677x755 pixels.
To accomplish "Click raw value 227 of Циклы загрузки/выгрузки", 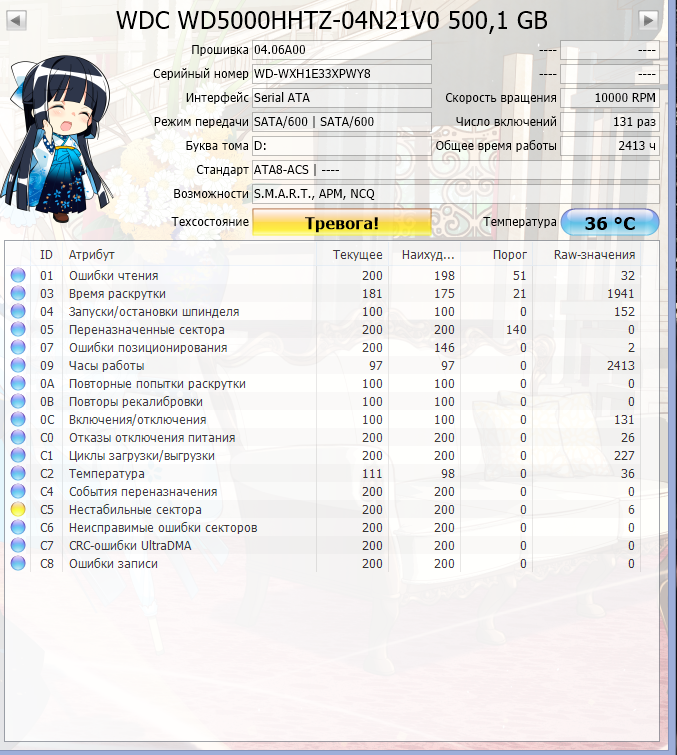I will (x=625, y=456).
